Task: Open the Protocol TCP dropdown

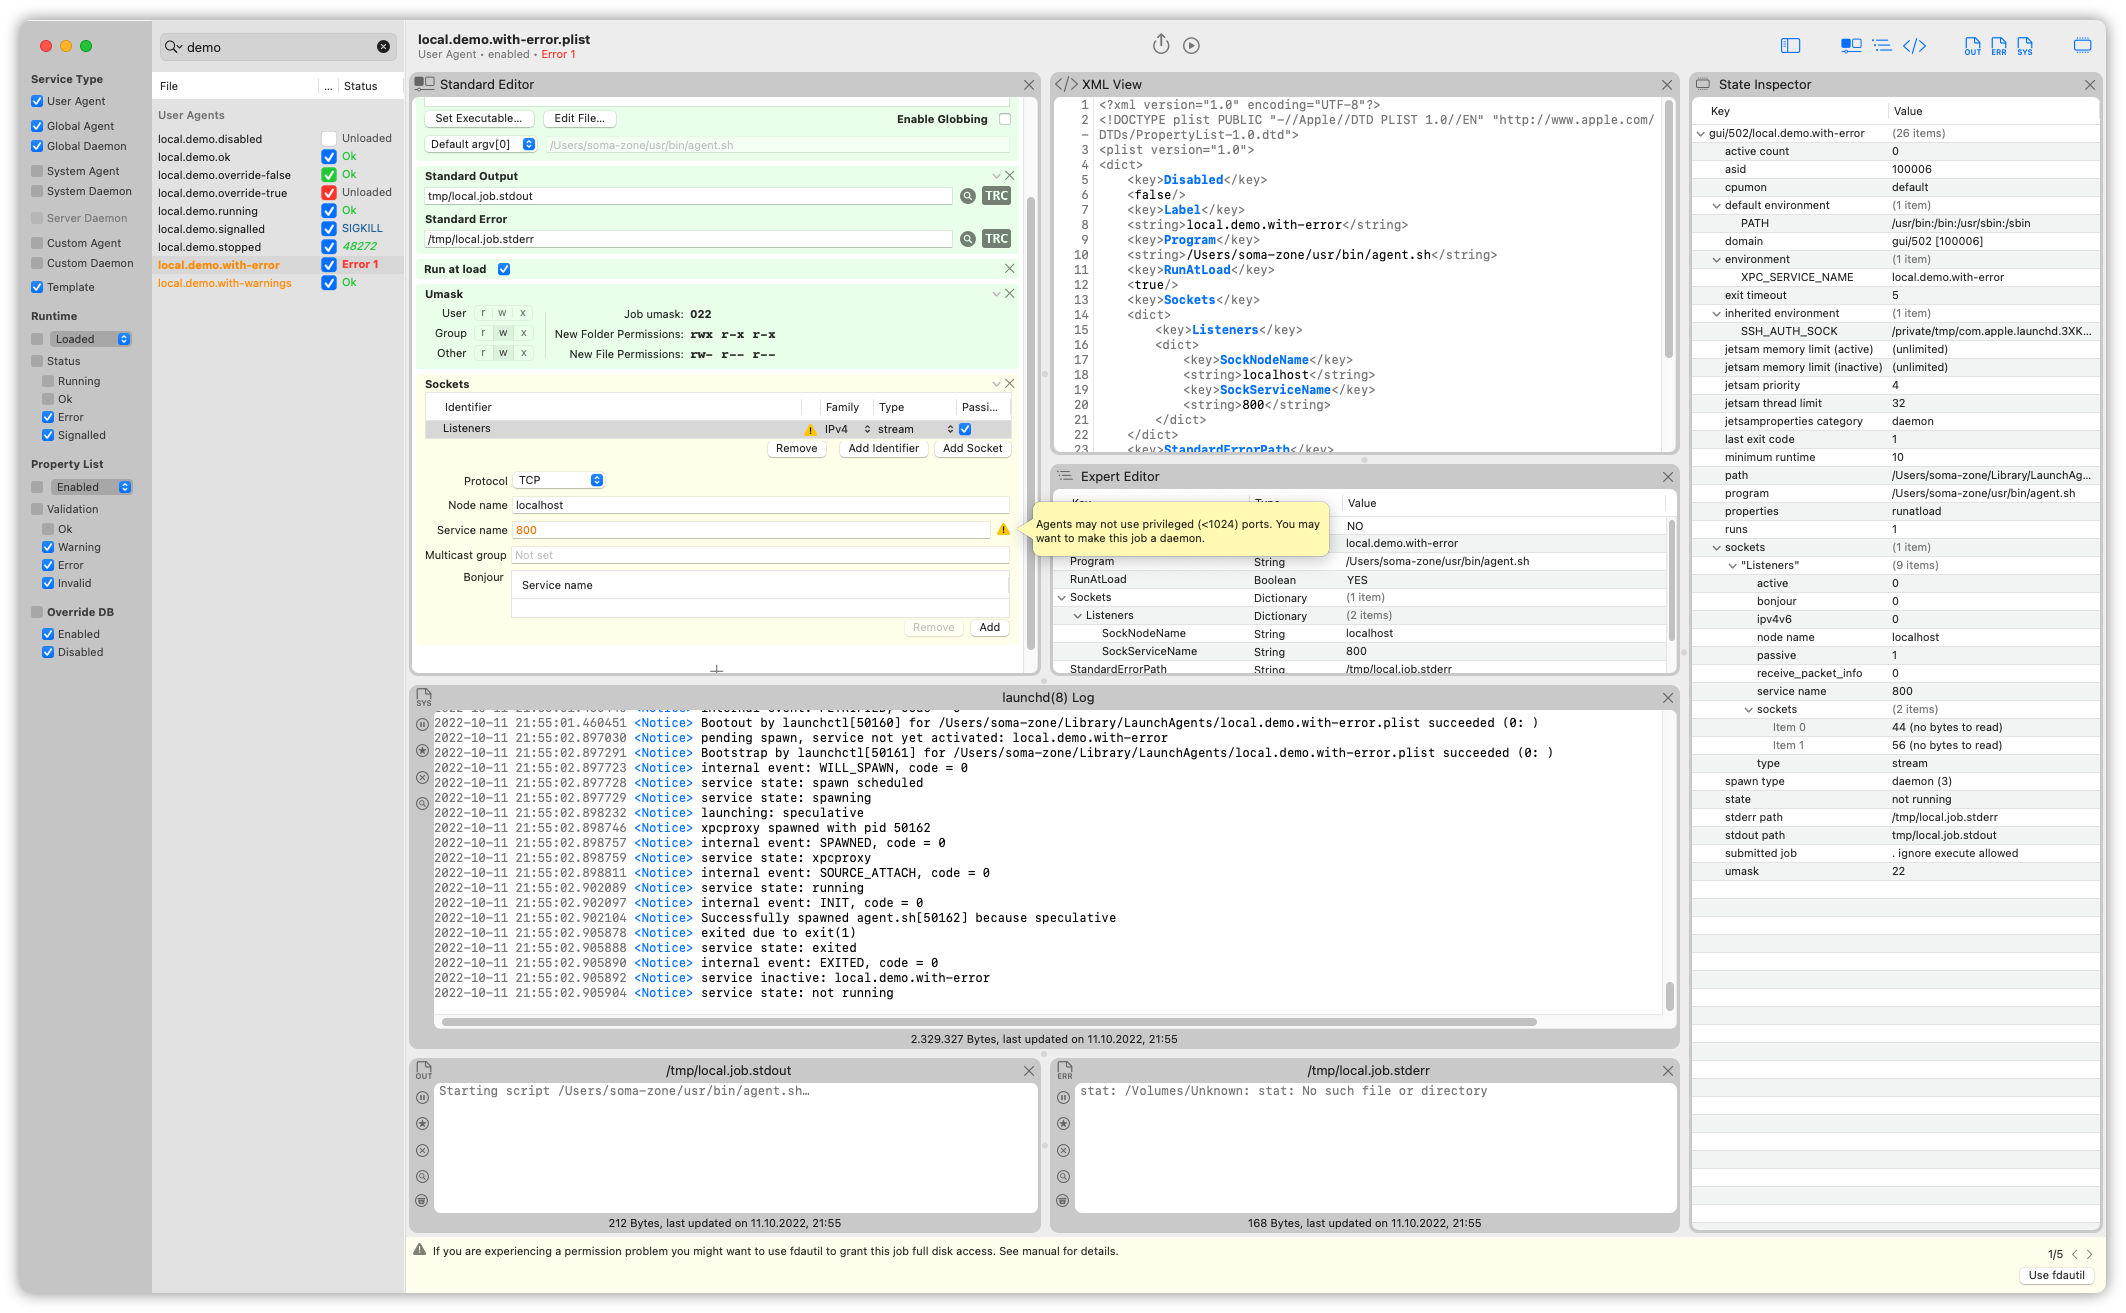Action: click(560, 480)
